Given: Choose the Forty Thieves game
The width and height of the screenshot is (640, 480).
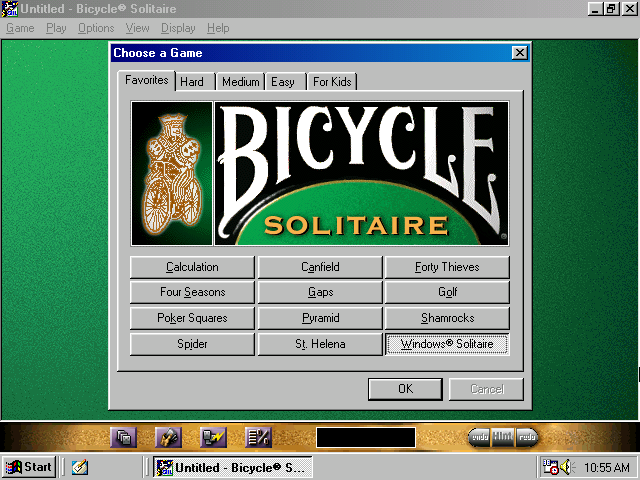Looking at the screenshot, I should (x=447, y=267).
